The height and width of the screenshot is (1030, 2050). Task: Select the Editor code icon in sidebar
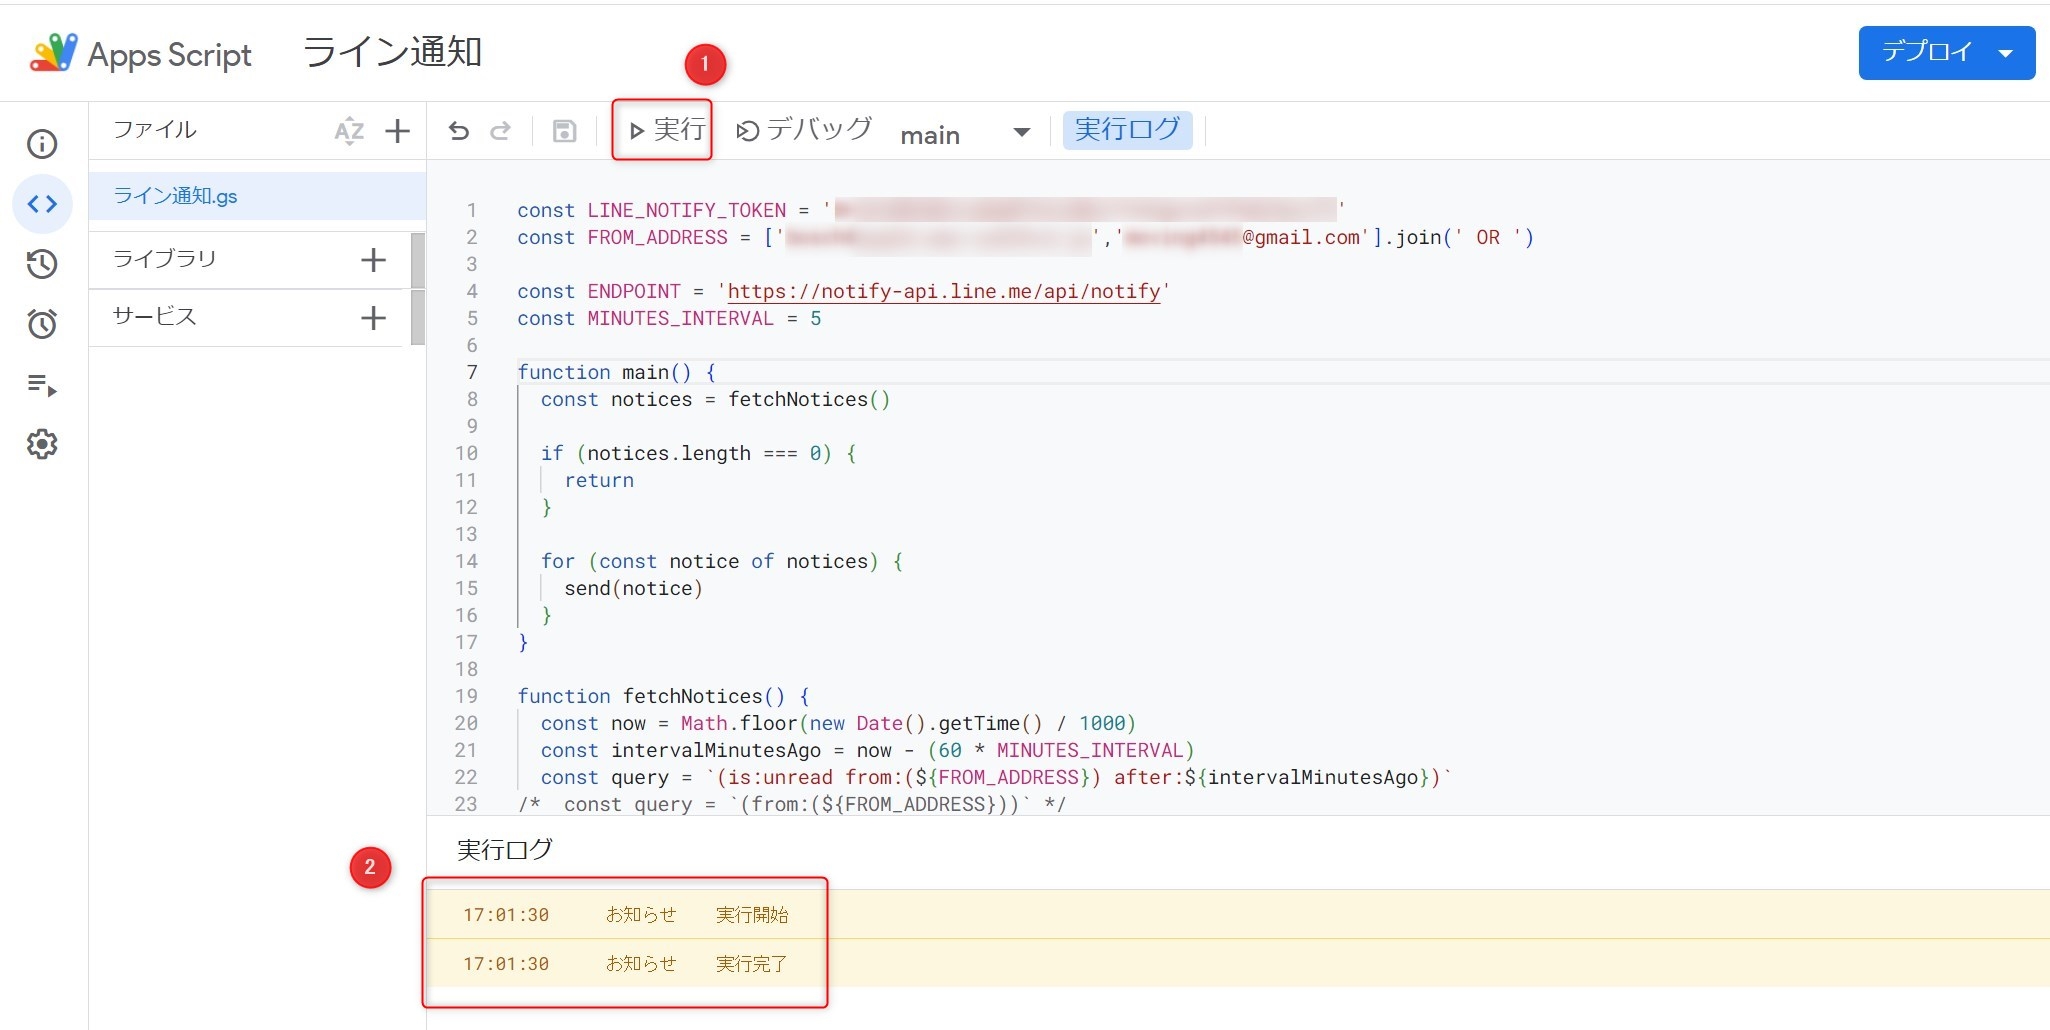(42, 204)
